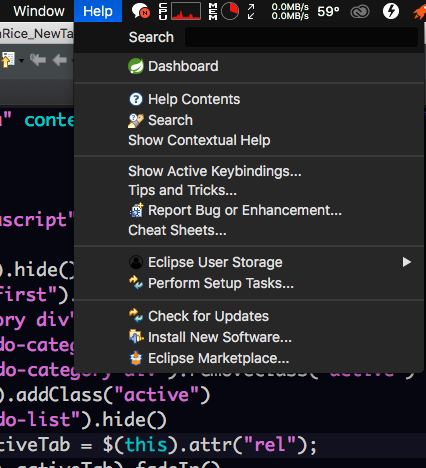Open the Eclipse User Storage entry
This screenshot has height=468, width=426.
249,262
